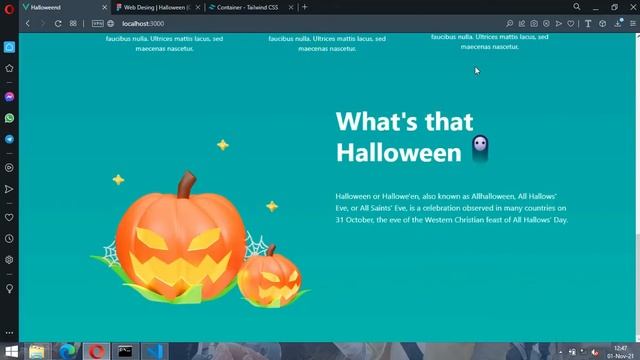
Task: Open Microsoft Edge from taskbar
Action: (x=67, y=351)
